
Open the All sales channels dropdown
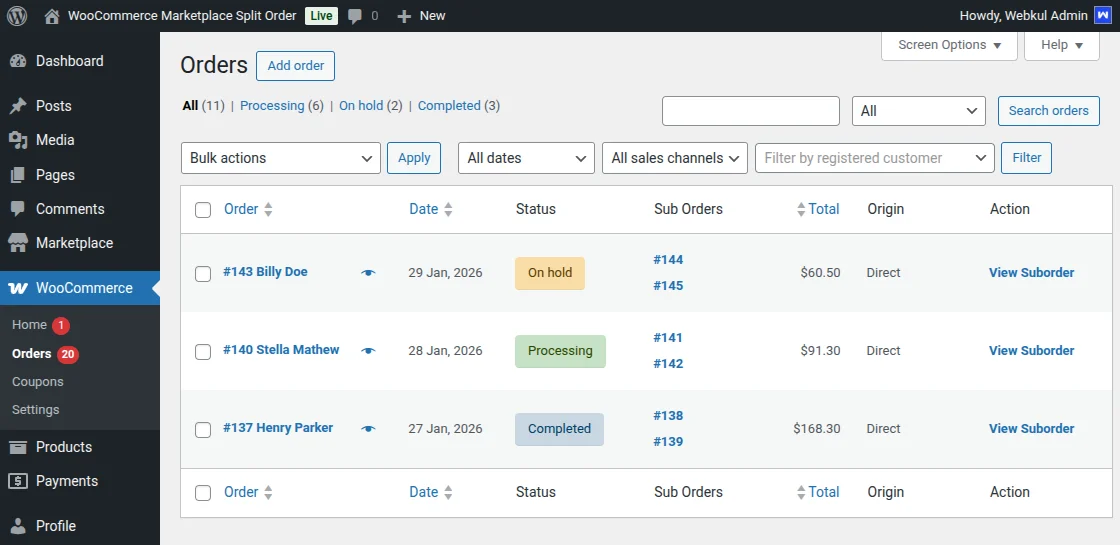(675, 158)
